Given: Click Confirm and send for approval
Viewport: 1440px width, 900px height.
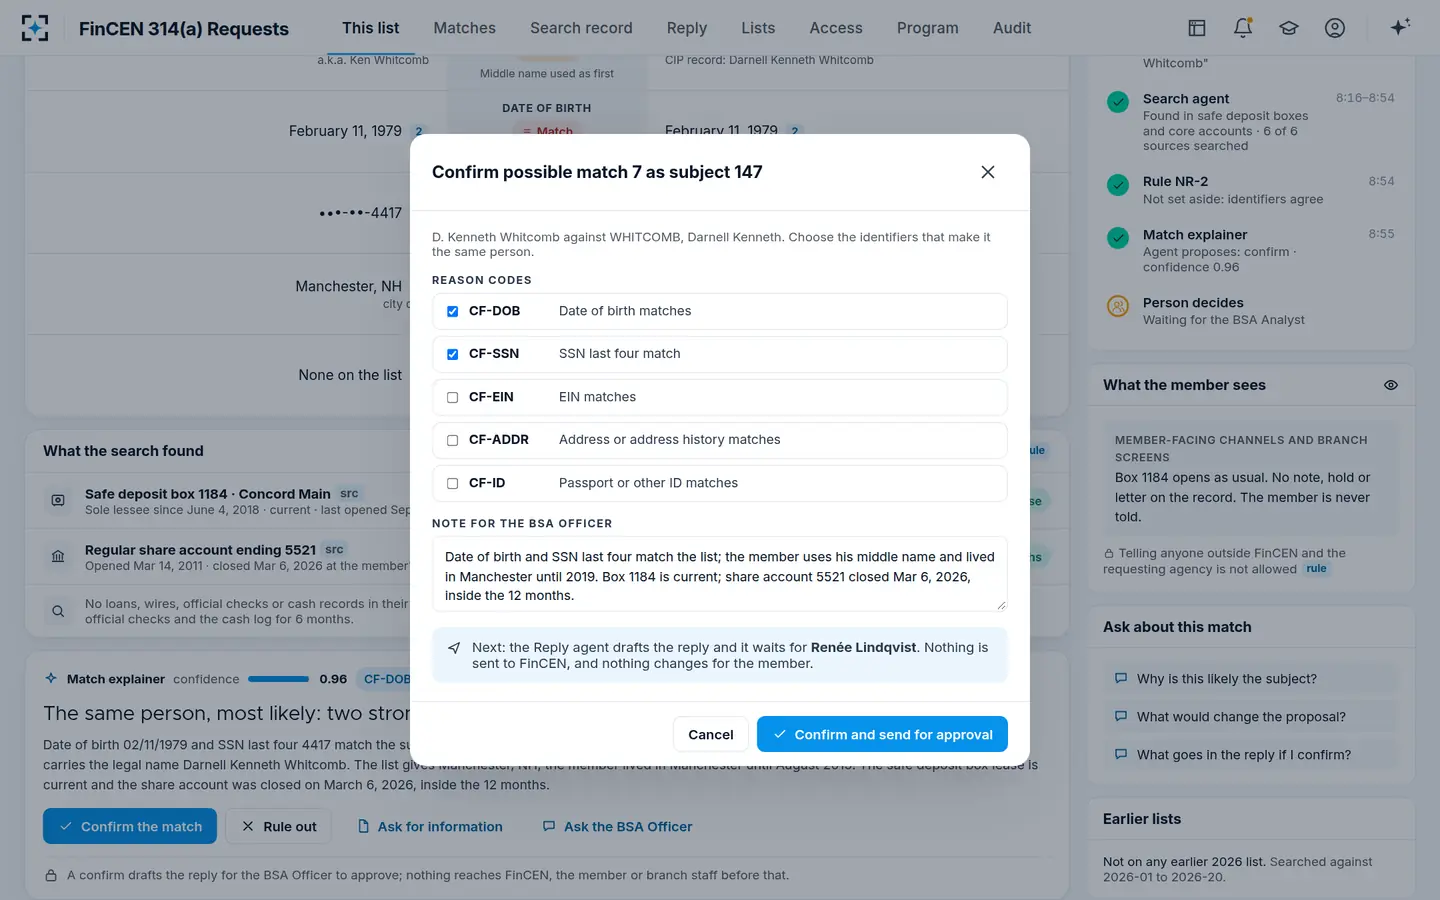Looking at the screenshot, I should click(882, 734).
